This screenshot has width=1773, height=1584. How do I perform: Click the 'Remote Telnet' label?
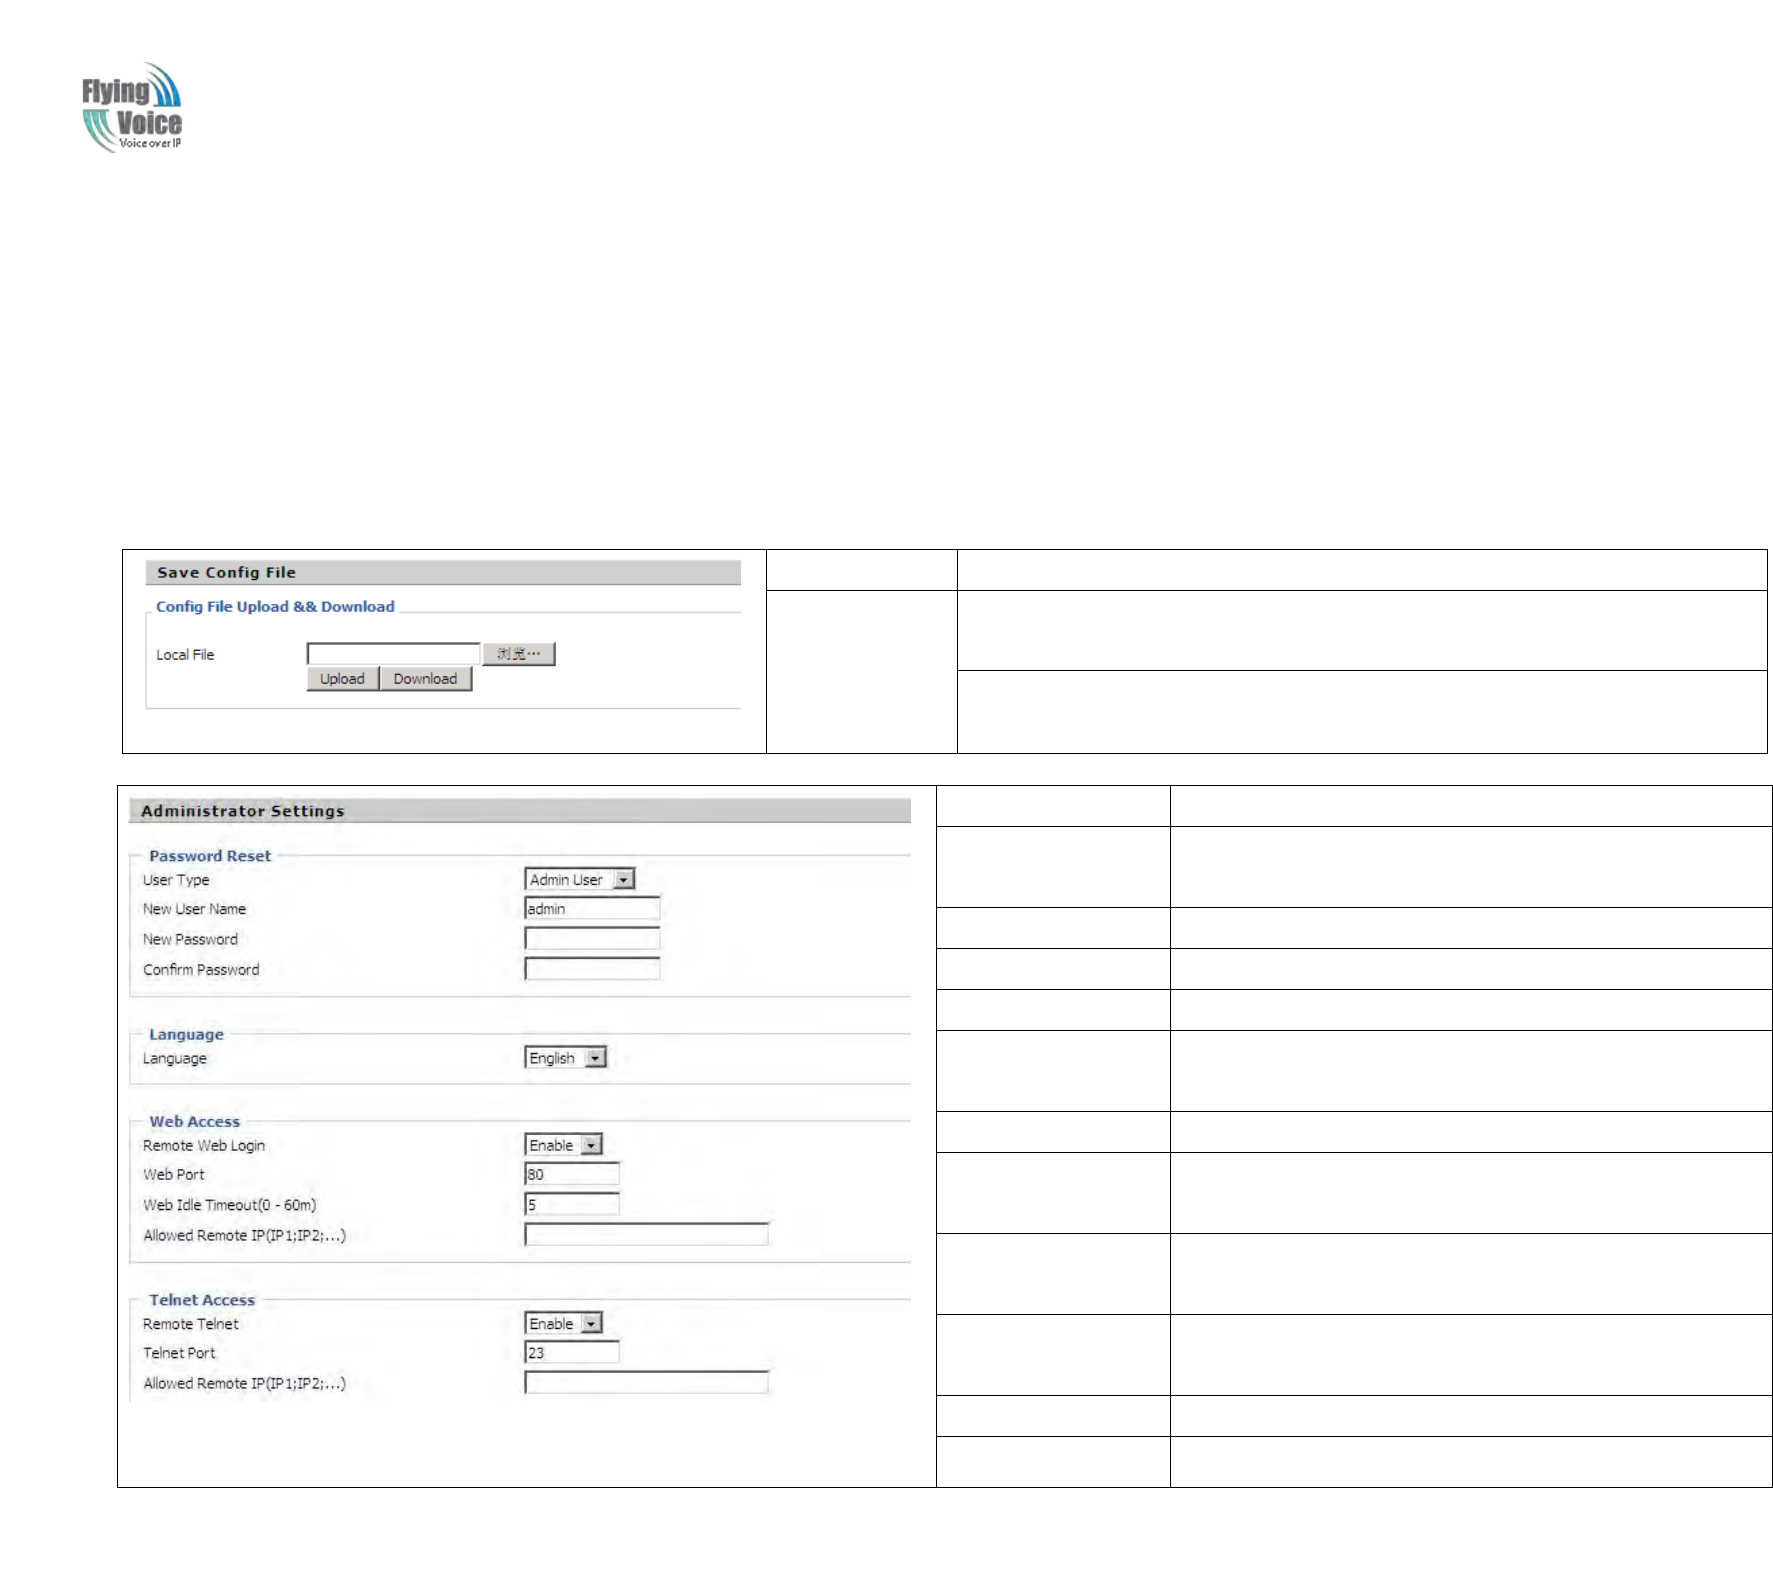click(191, 1324)
